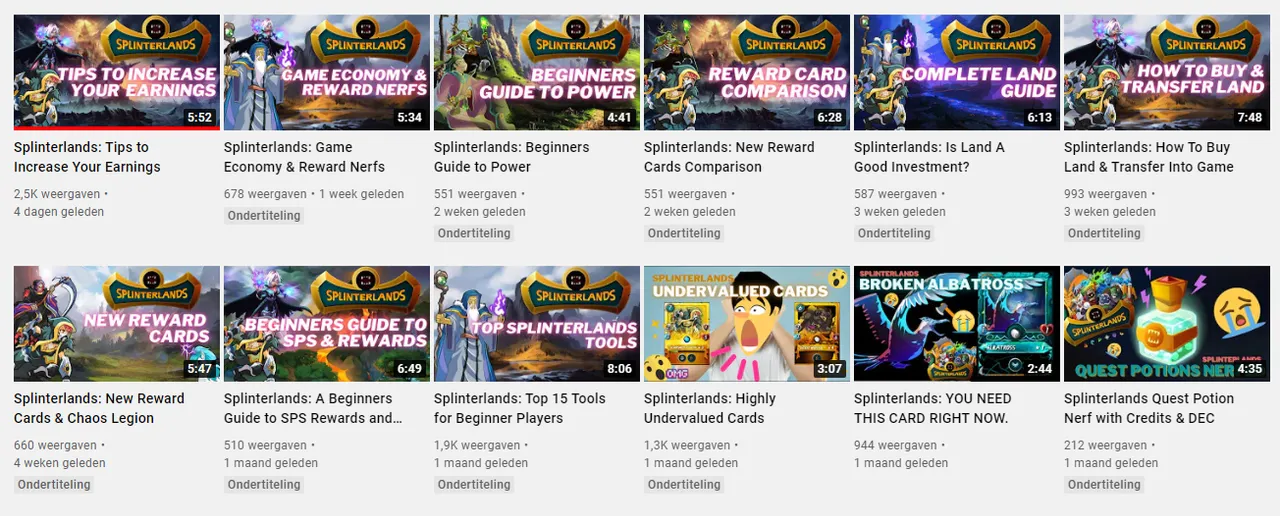Click the 8:06 duration badge on the Top Tools video

click(x=619, y=368)
